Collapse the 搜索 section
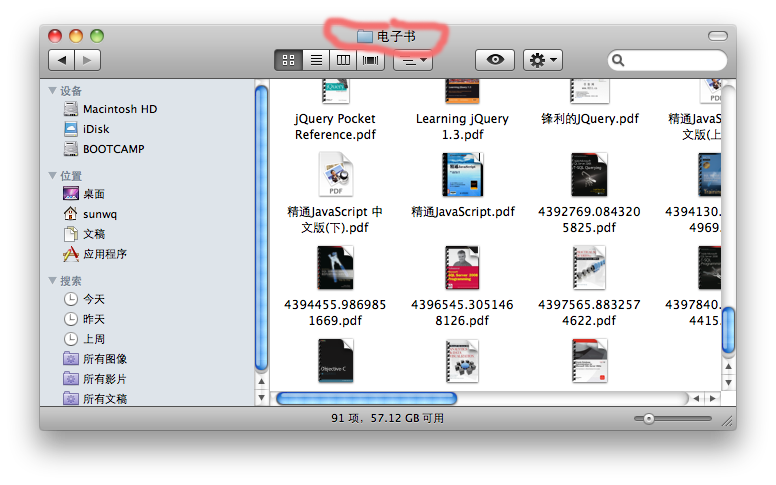776x485 pixels. [x=52, y=281]
